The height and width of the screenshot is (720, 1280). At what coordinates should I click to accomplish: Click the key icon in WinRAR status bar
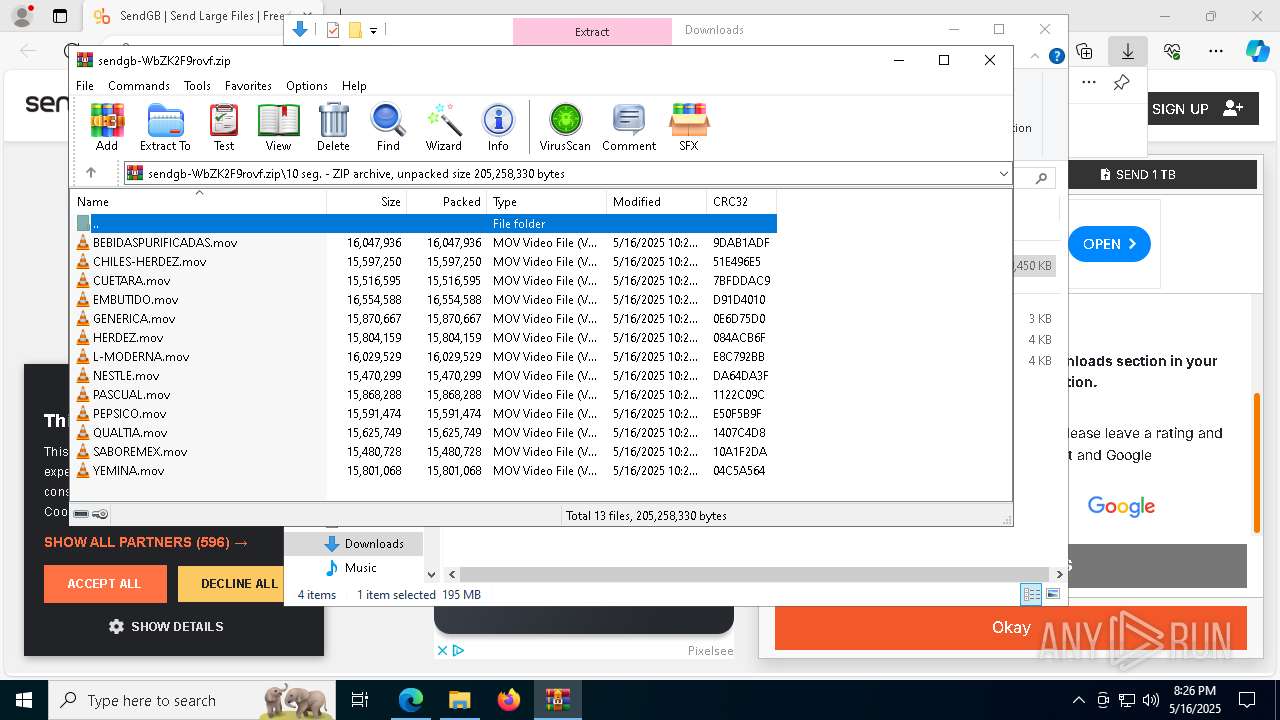point(100,514)
